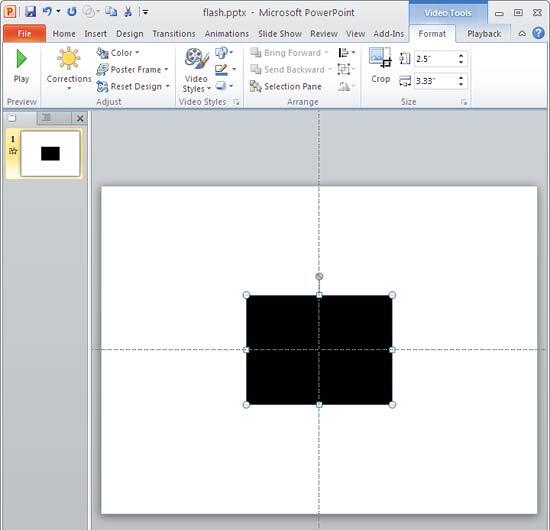Click the Cut scissors icon
This screenshot has width=550, height=530.
pyautogui.click(x=128, y=12)
